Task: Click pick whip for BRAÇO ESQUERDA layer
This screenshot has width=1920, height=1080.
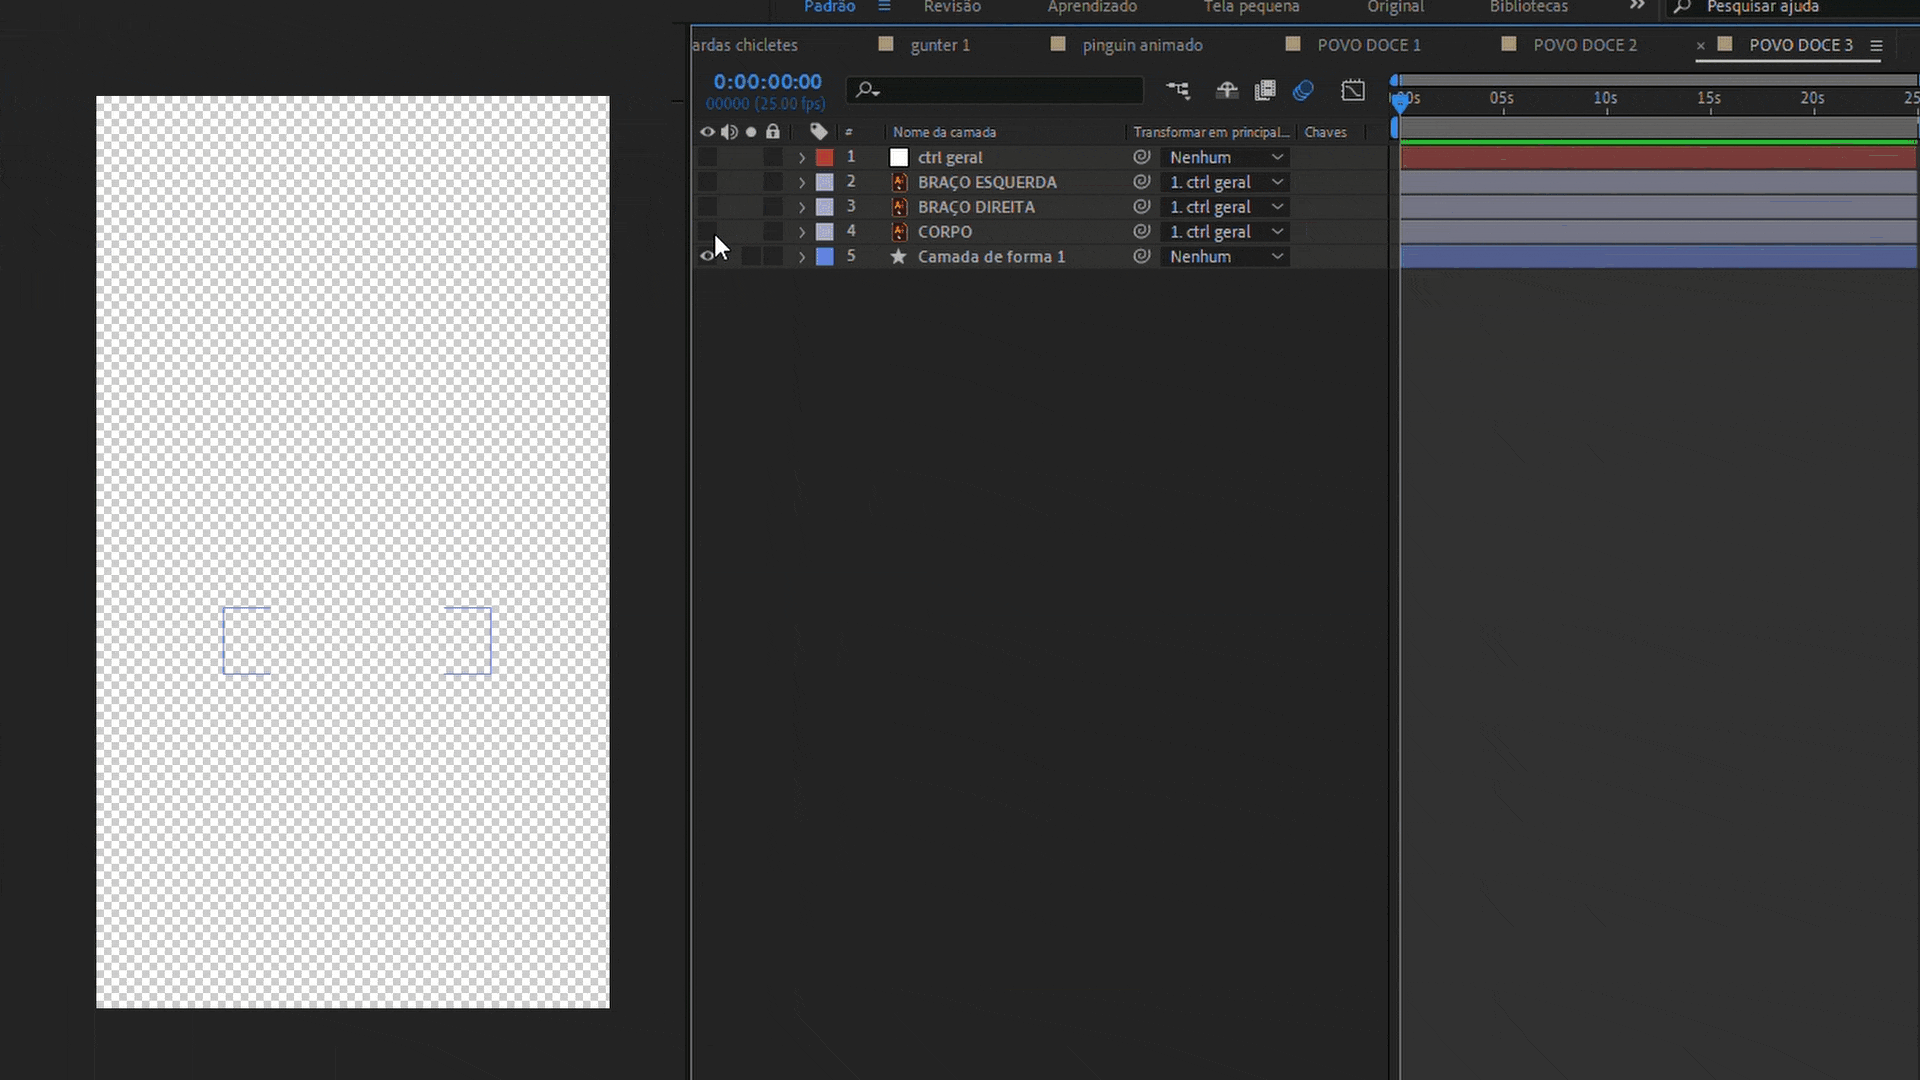Action: (1141, 182)
